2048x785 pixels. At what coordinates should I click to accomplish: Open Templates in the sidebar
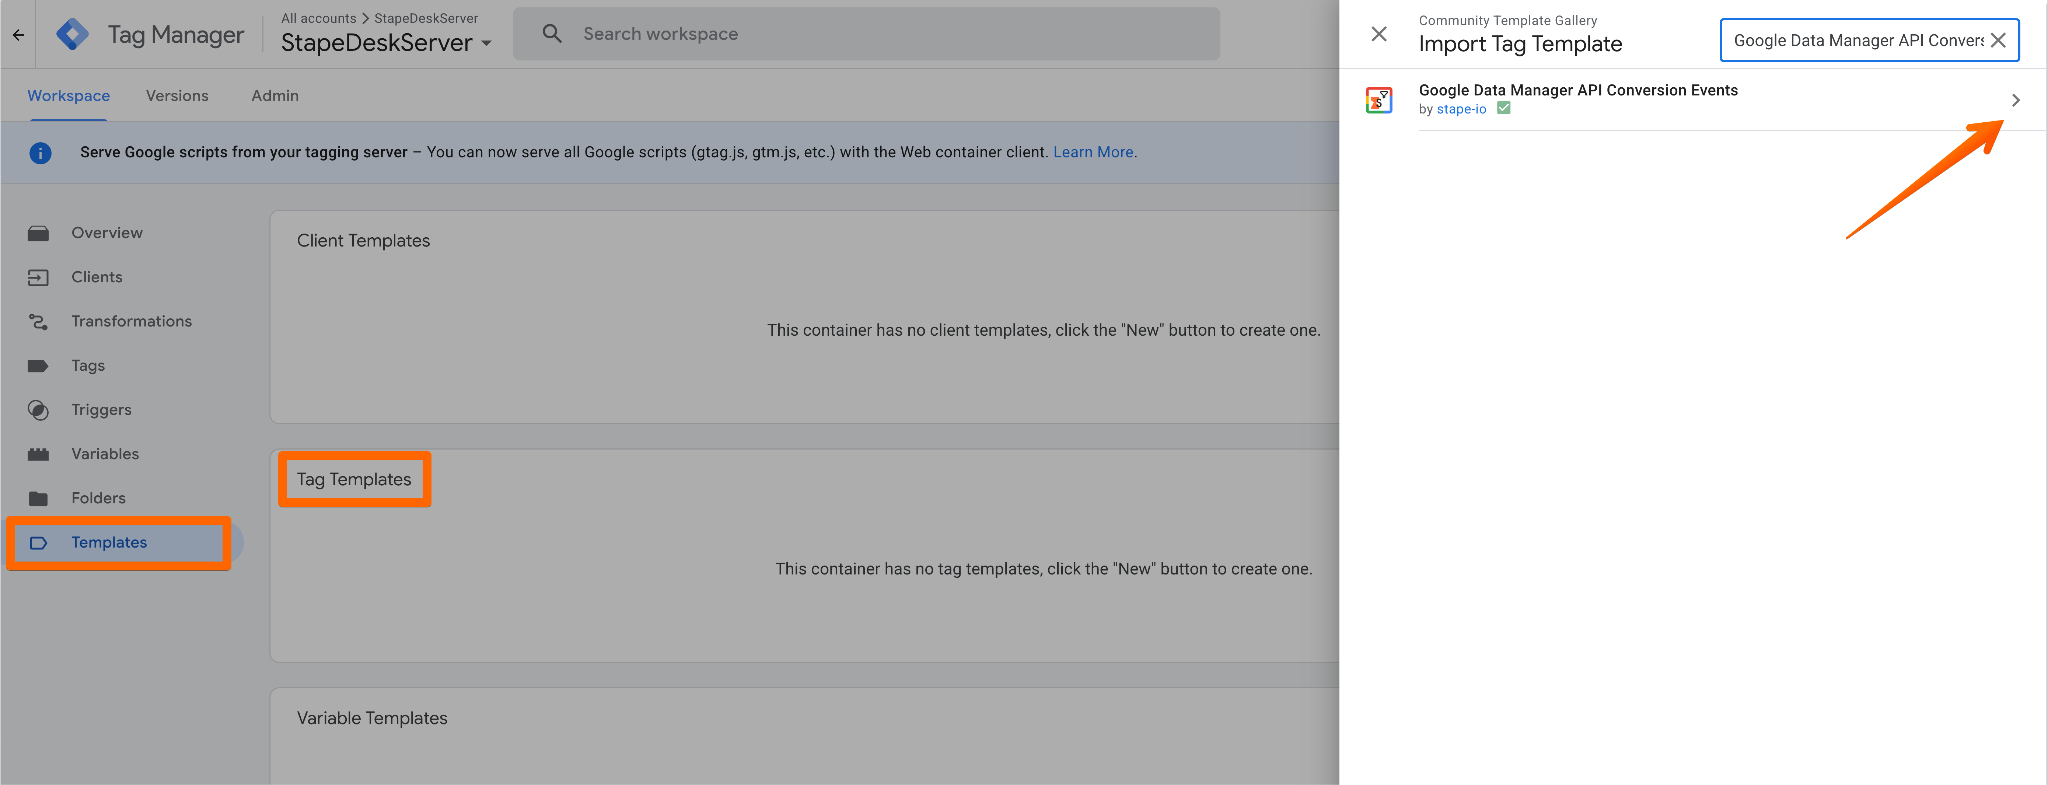(109, 543)
